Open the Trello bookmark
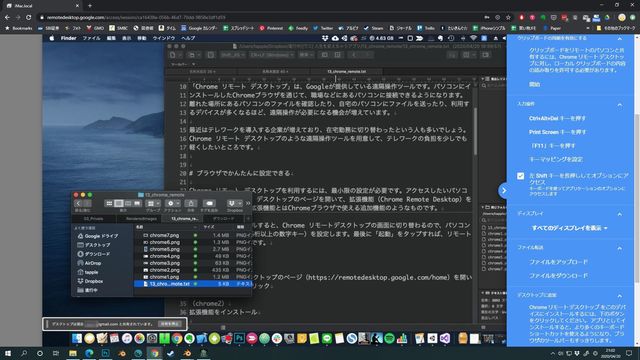Image resolution: width=640 pixels, height=360 pixels. pos(426,28)
